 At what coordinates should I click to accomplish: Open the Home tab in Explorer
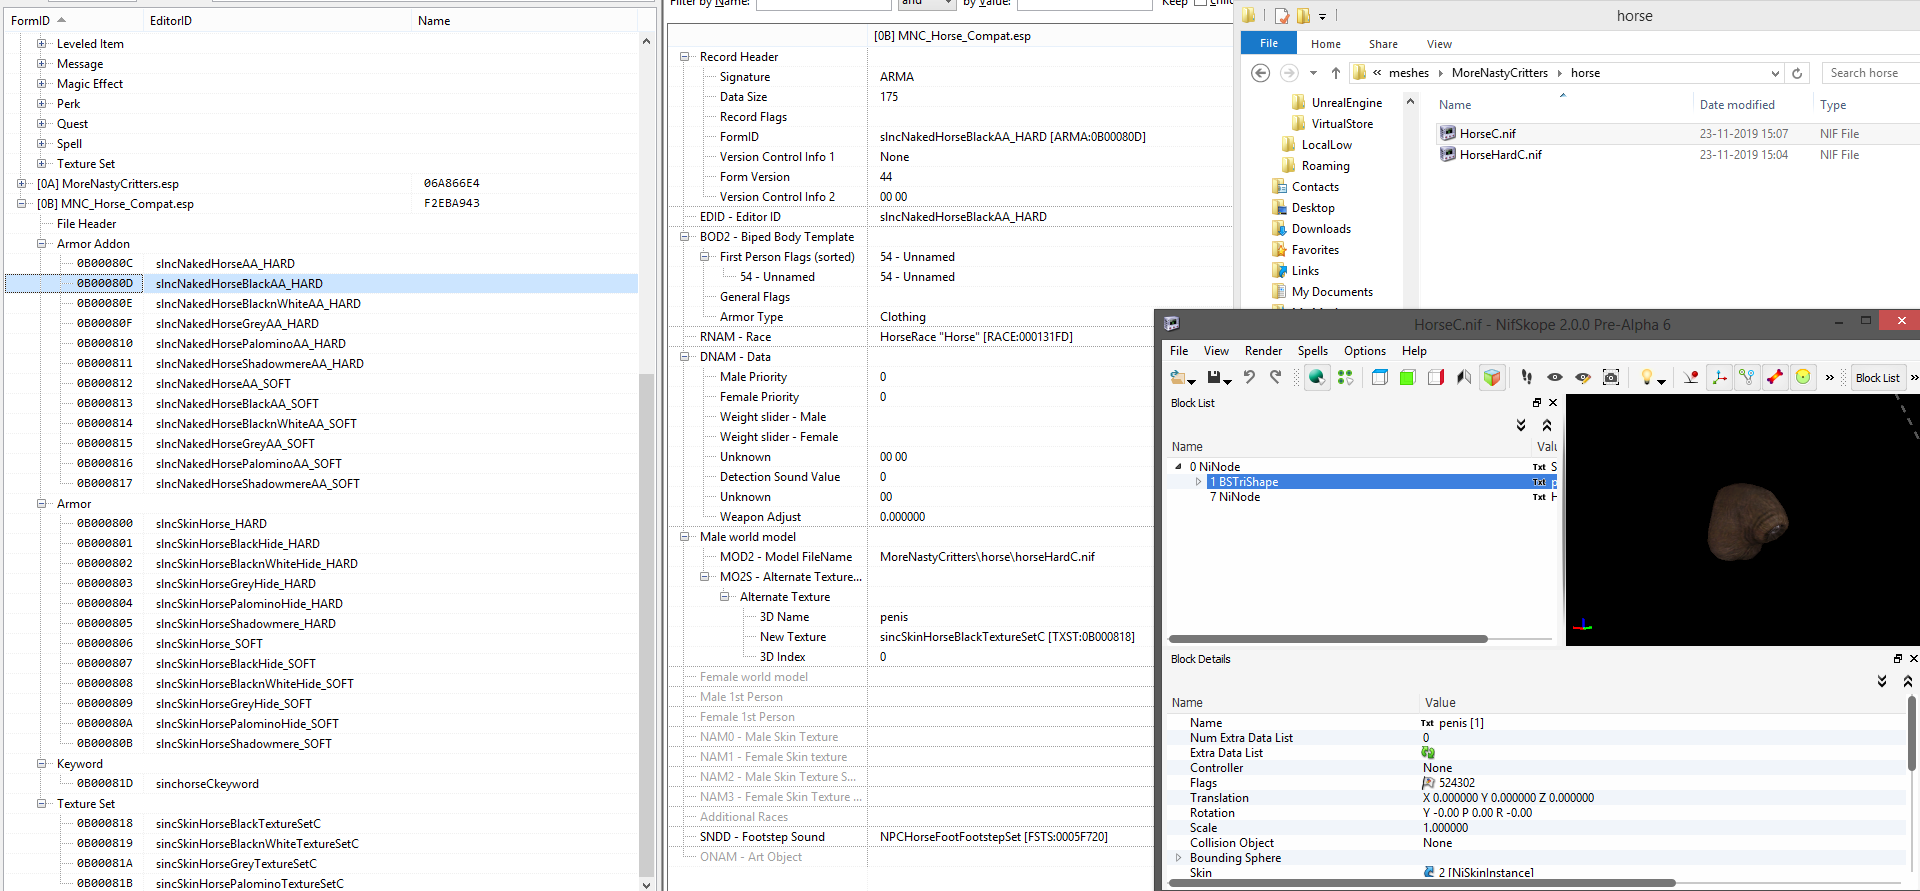click(x=1326, y=44)
